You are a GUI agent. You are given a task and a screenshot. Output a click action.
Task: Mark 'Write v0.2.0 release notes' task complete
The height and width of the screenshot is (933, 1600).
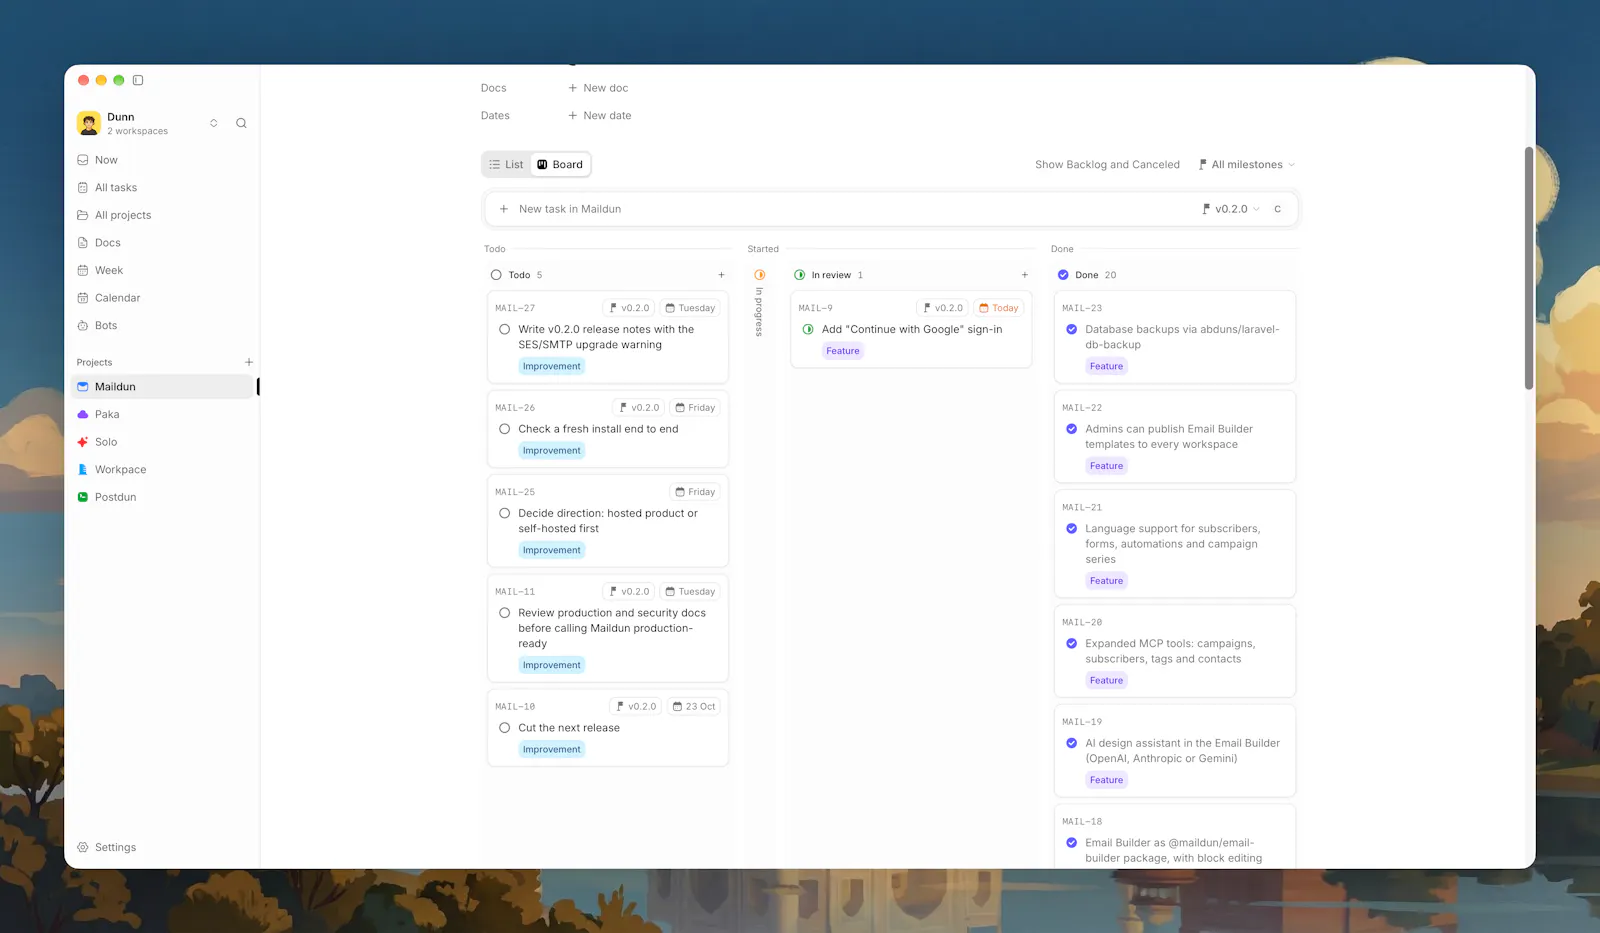click(505, 329)
